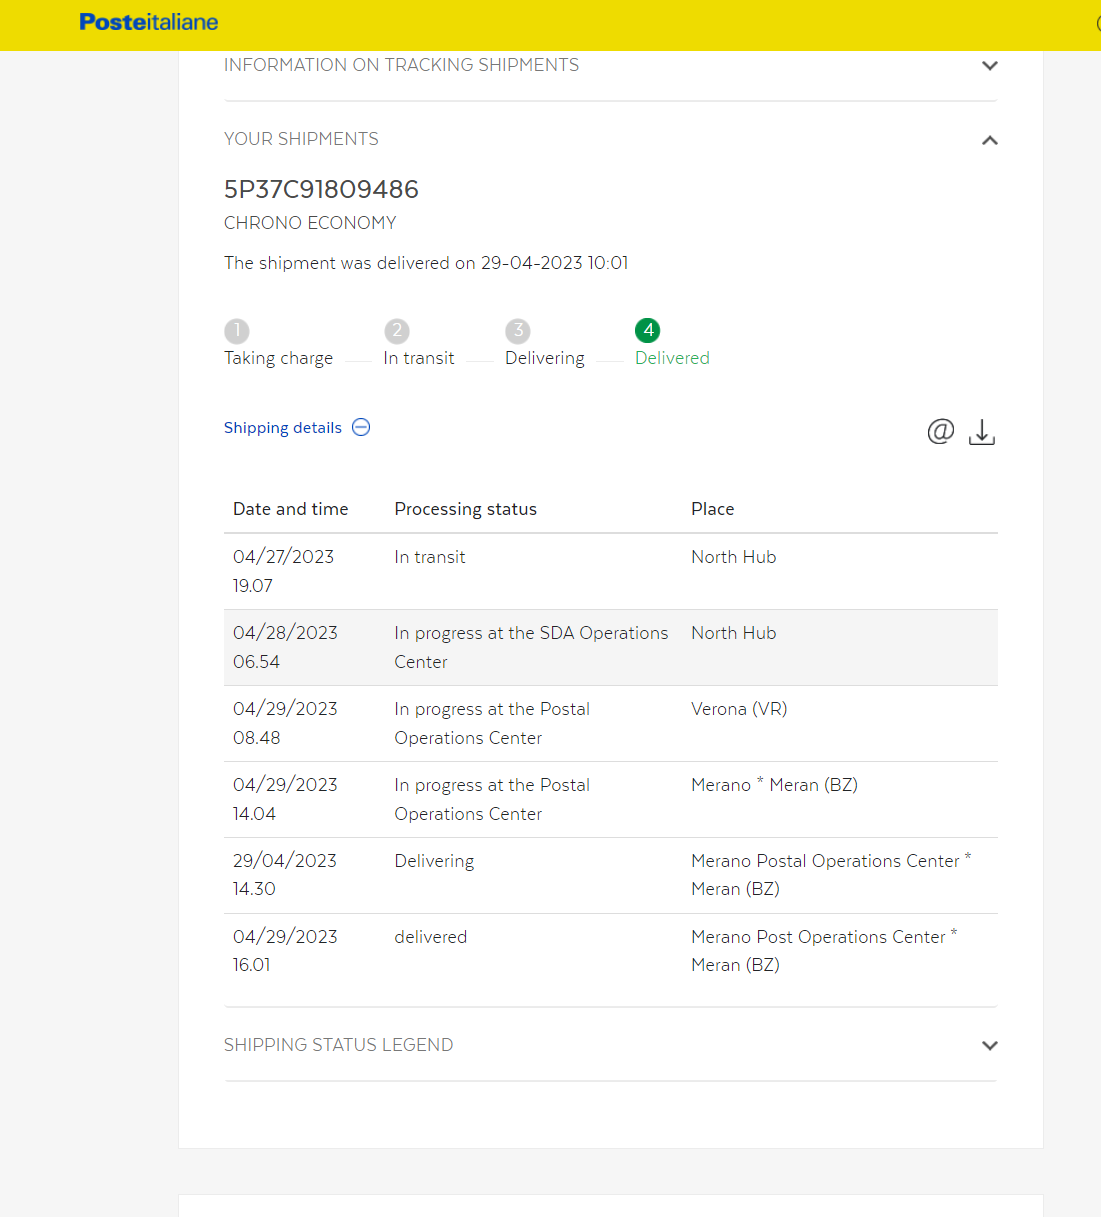Click the Poste Italiane logo
The height and width of the screenshot is (1219, 1101).
[x=148, y=22]
